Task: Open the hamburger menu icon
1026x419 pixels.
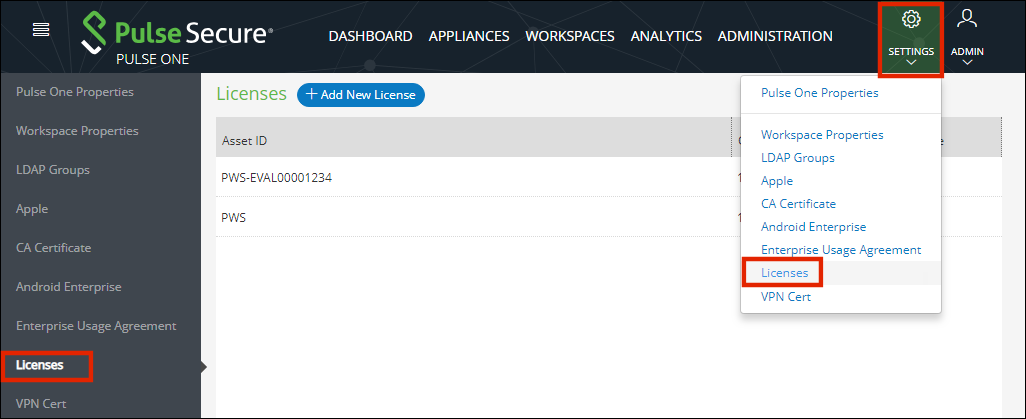Action: click(x=41, y=29)
